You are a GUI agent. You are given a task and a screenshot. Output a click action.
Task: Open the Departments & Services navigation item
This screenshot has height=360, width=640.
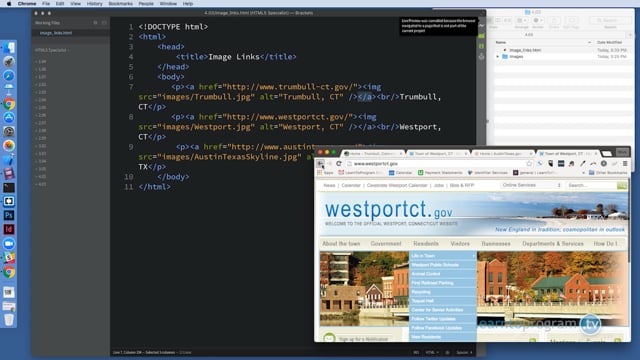coord(553,244)
